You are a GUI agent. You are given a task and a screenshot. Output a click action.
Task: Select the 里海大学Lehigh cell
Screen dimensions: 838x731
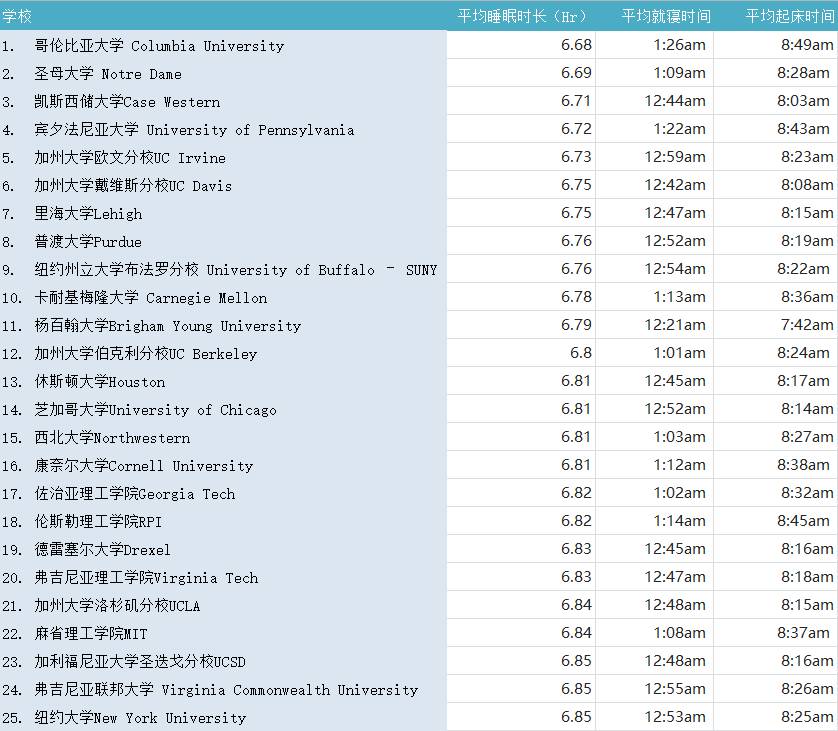click(88, 213)
